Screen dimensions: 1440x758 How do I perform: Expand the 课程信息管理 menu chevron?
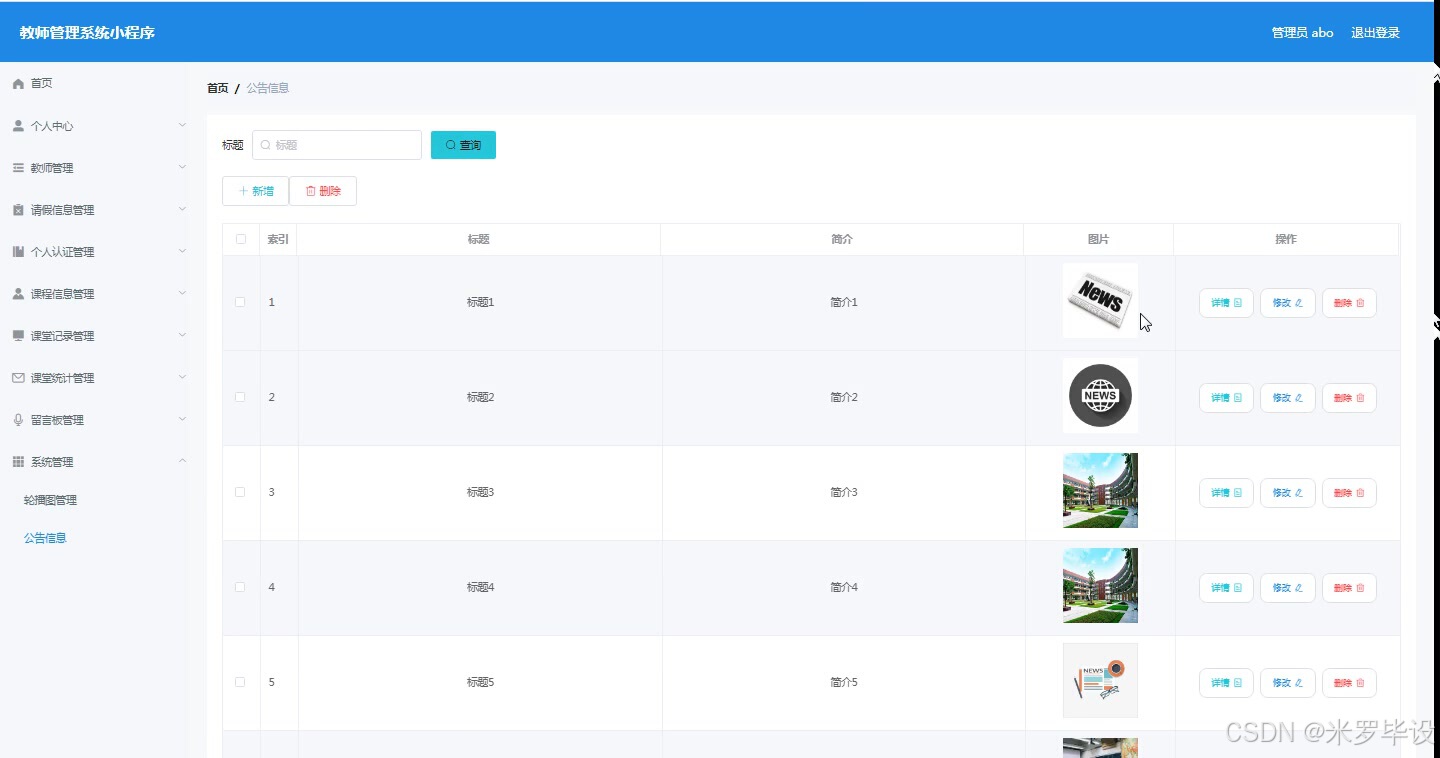182,293
